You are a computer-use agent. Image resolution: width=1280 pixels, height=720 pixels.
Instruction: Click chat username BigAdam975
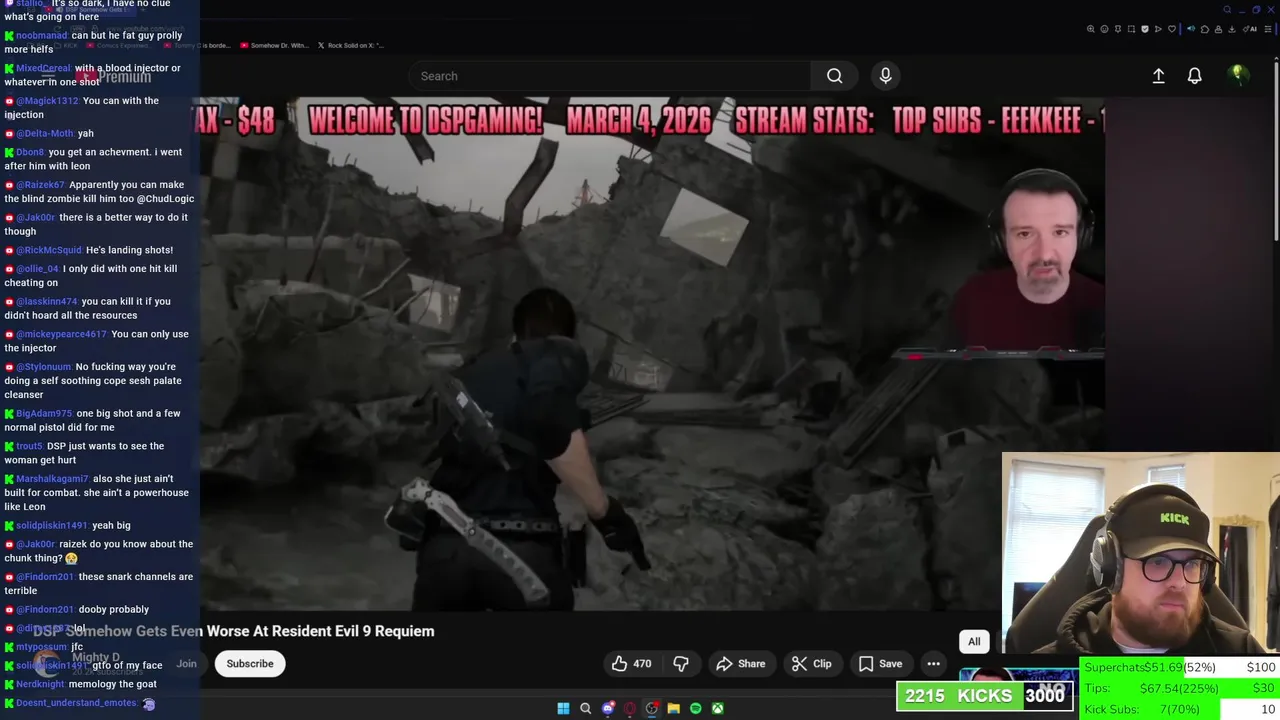pyautogui.click(x=44, y=414)
